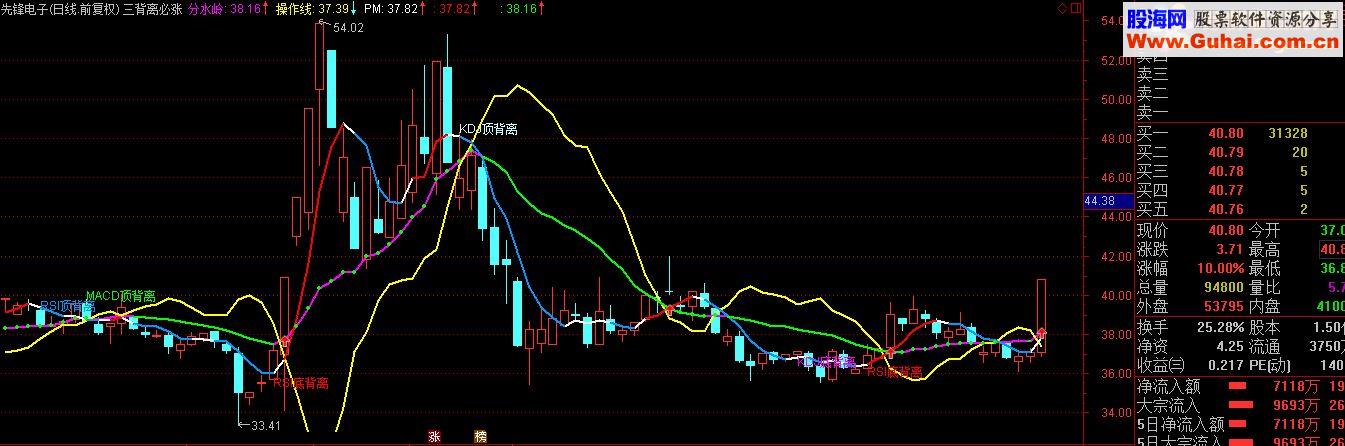Image resolution: width=1345 pixels, height=446 pixels.
Task: Click the red RSI底背离 annotation near the 33.41 low
Action: 300,382
